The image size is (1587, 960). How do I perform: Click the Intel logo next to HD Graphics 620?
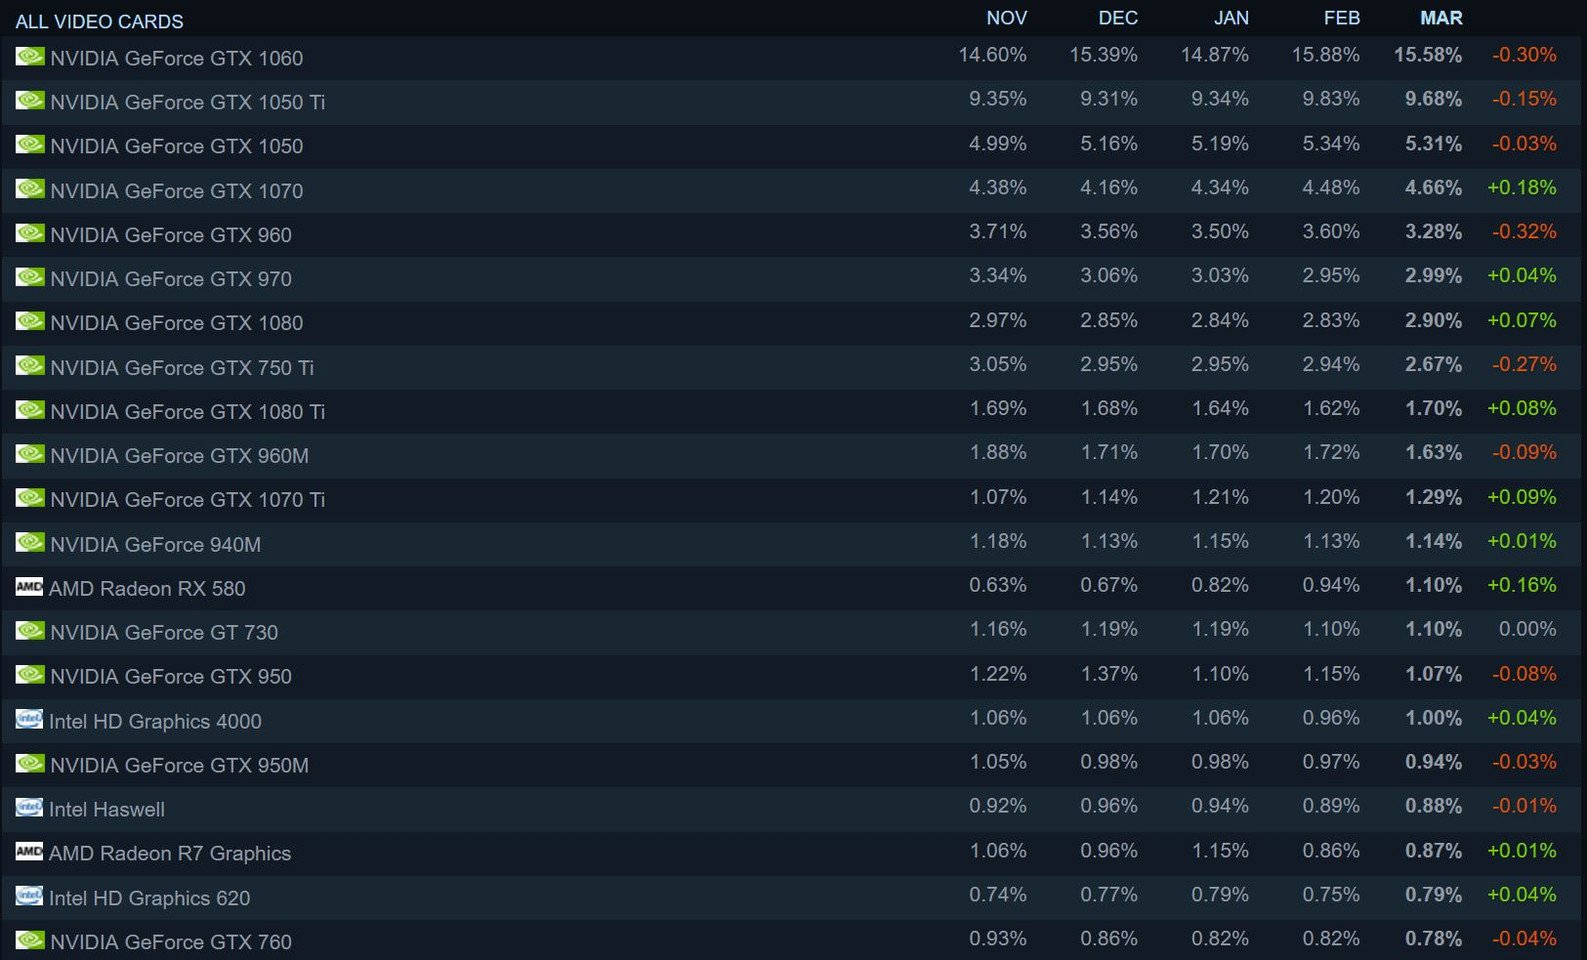(x=29, y=896)
